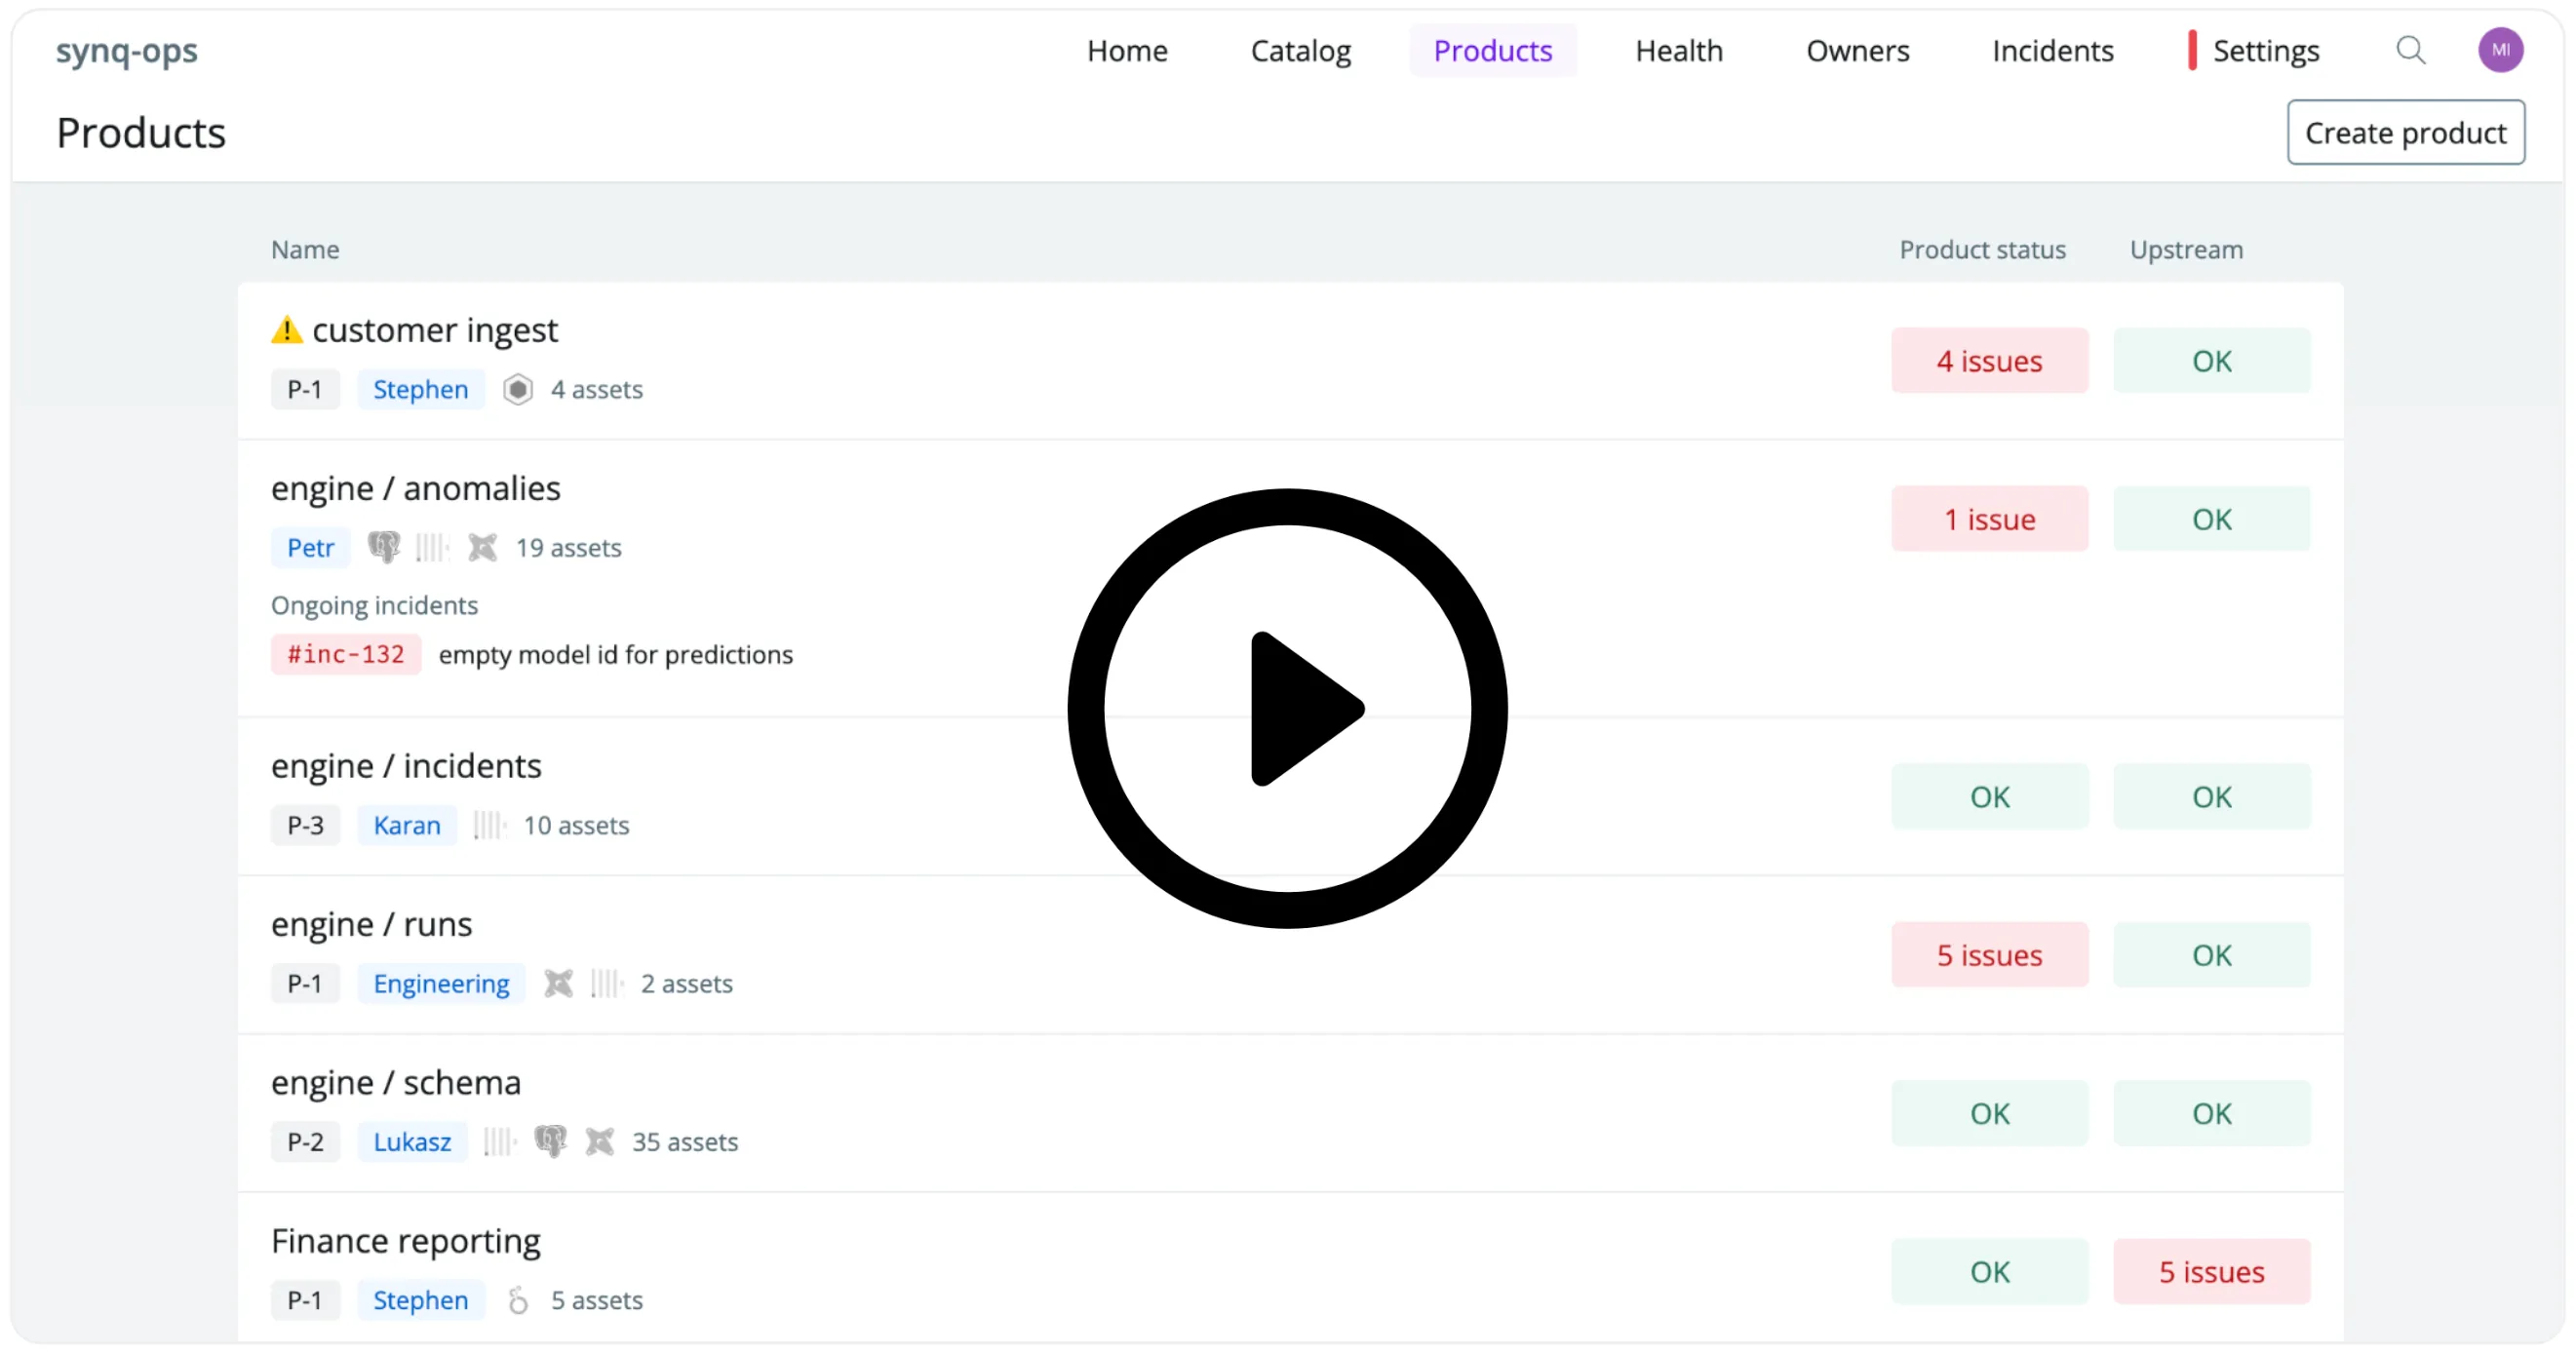Click the upstream OK badge for customer ingest
The height and width of the screenshot is (1353, 2576).
click(x=2211, y=360)
